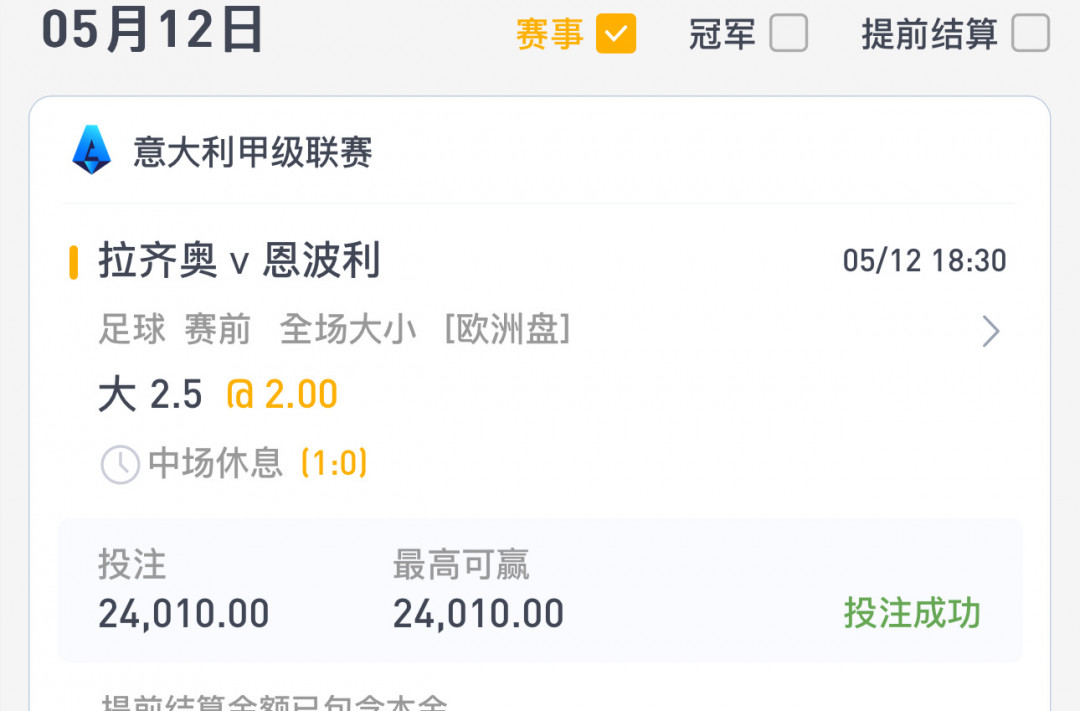Tick the 提前结算 checkbox
Image resolution: width=1080 pixels, height=711 pixels.
[1030, 33]
